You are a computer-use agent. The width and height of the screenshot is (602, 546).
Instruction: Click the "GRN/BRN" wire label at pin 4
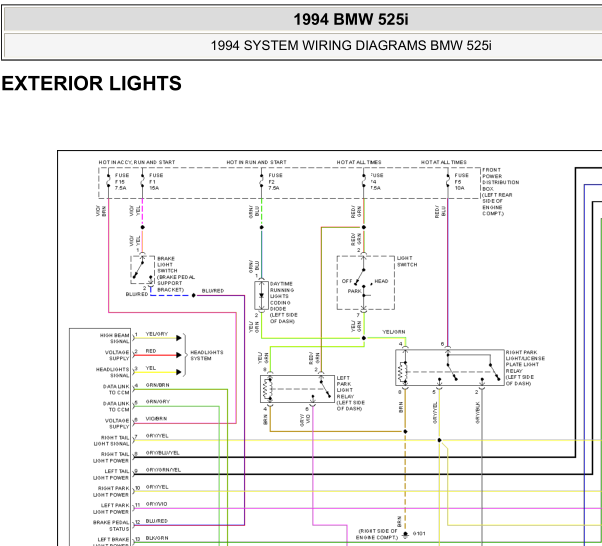click(157, 385)
